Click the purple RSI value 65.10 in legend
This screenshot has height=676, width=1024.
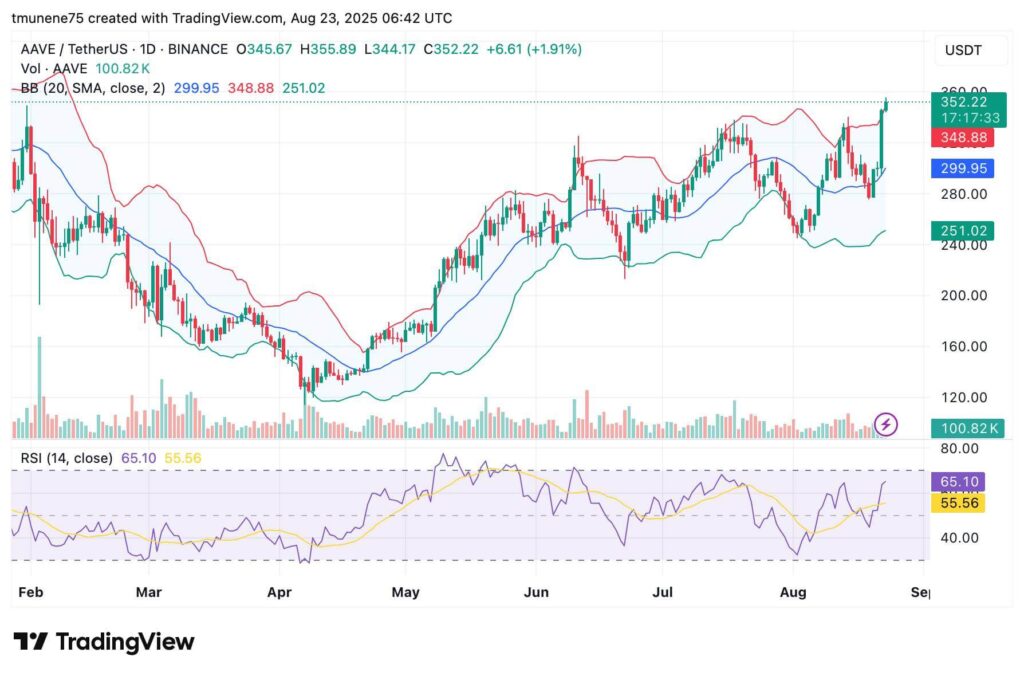tap(138, 459)
